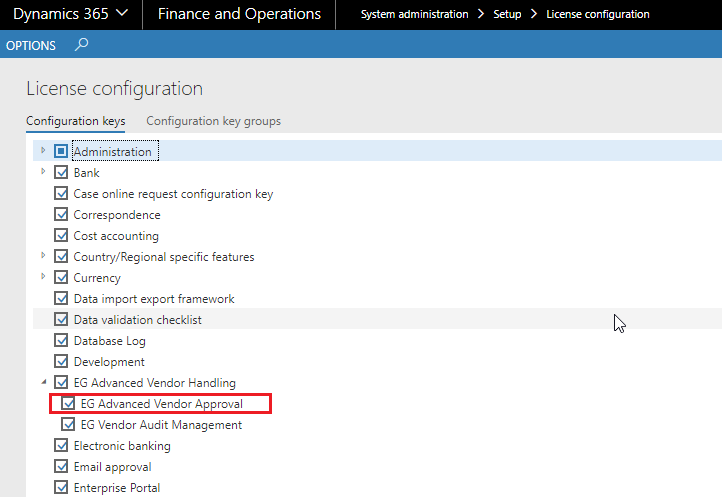722x497 pixels.
Task: Open the search magnifier icon
Action: click(82, 45)
